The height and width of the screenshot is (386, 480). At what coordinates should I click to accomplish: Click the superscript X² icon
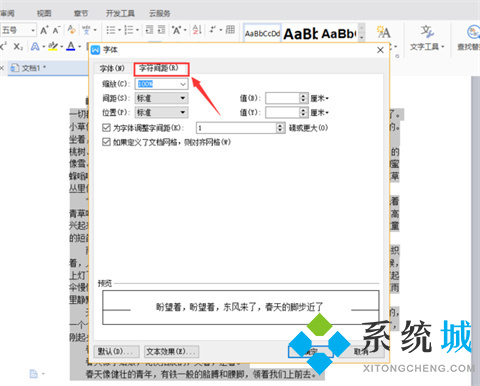click(x=3, y=47)
